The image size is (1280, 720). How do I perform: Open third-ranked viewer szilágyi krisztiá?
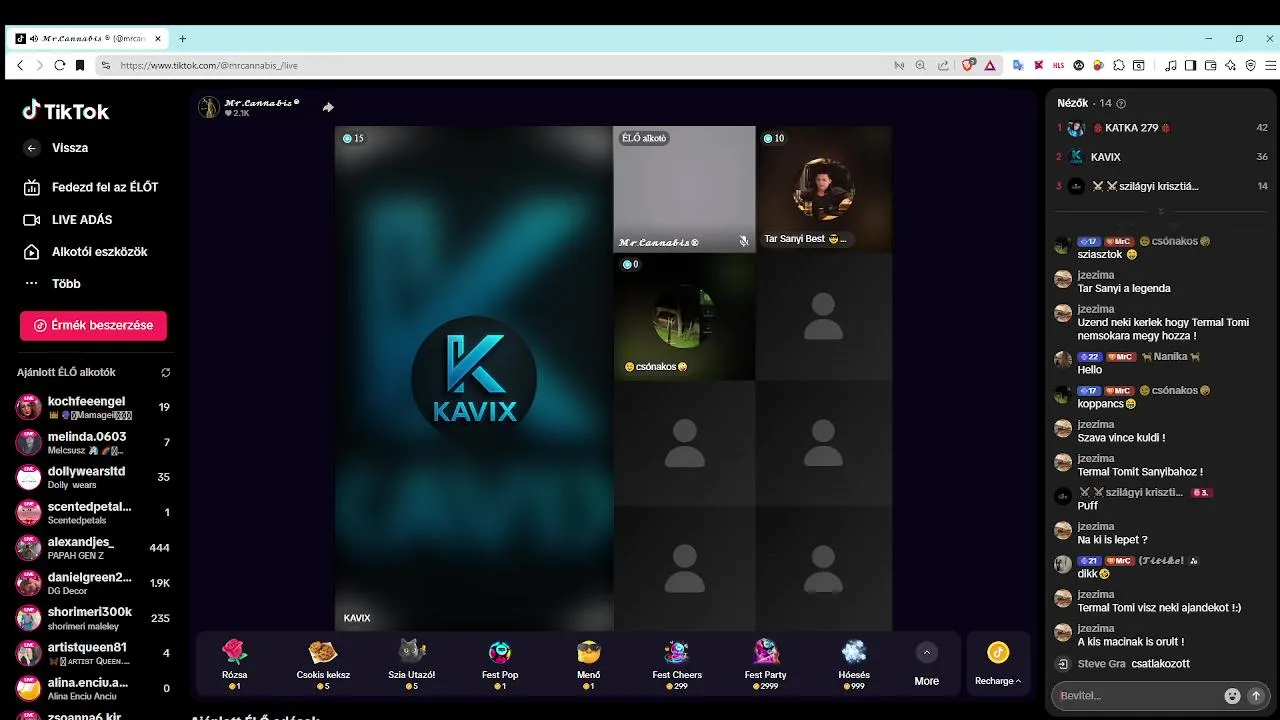1162,186
